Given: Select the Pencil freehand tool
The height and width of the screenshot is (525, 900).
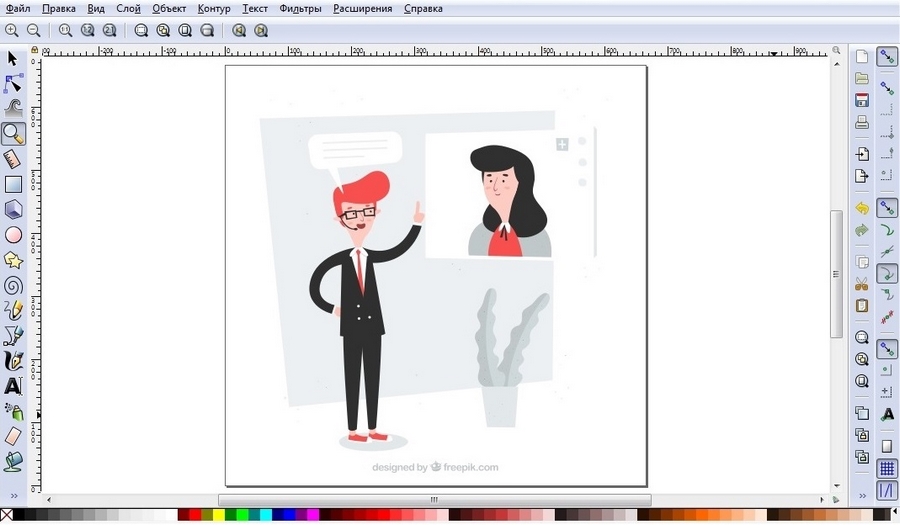Looking at the screenshot, I should click(x=13, y=310).
